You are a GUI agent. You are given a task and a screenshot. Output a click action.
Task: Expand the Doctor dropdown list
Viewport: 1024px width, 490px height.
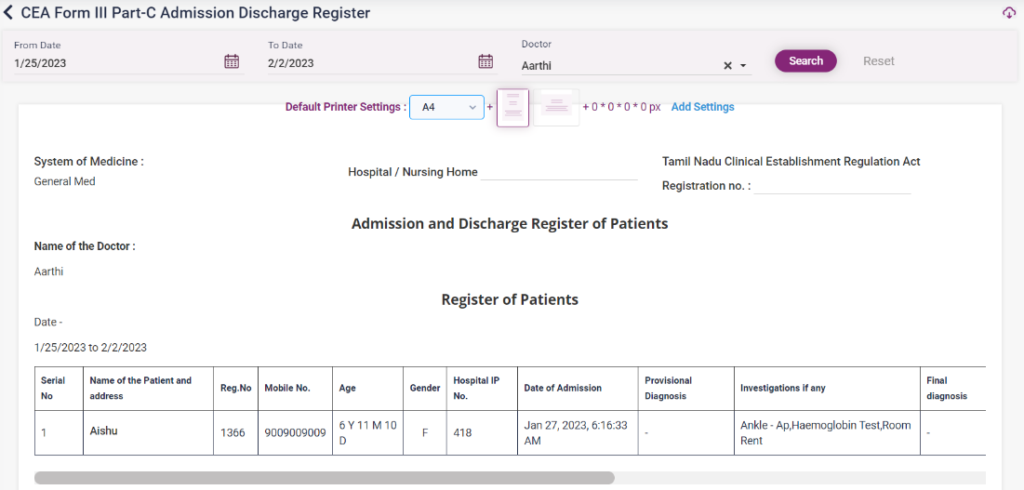[x=743, y=66]
